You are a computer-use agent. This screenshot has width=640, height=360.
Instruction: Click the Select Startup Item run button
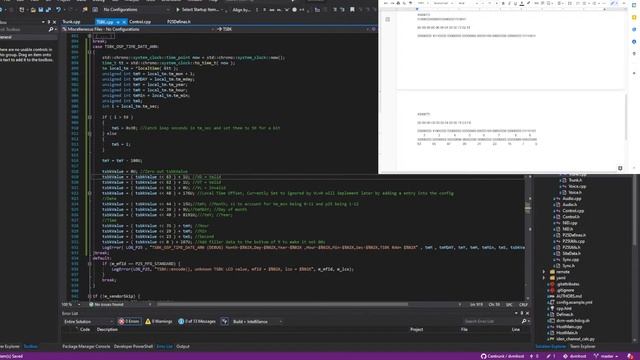tap(198, 9)
